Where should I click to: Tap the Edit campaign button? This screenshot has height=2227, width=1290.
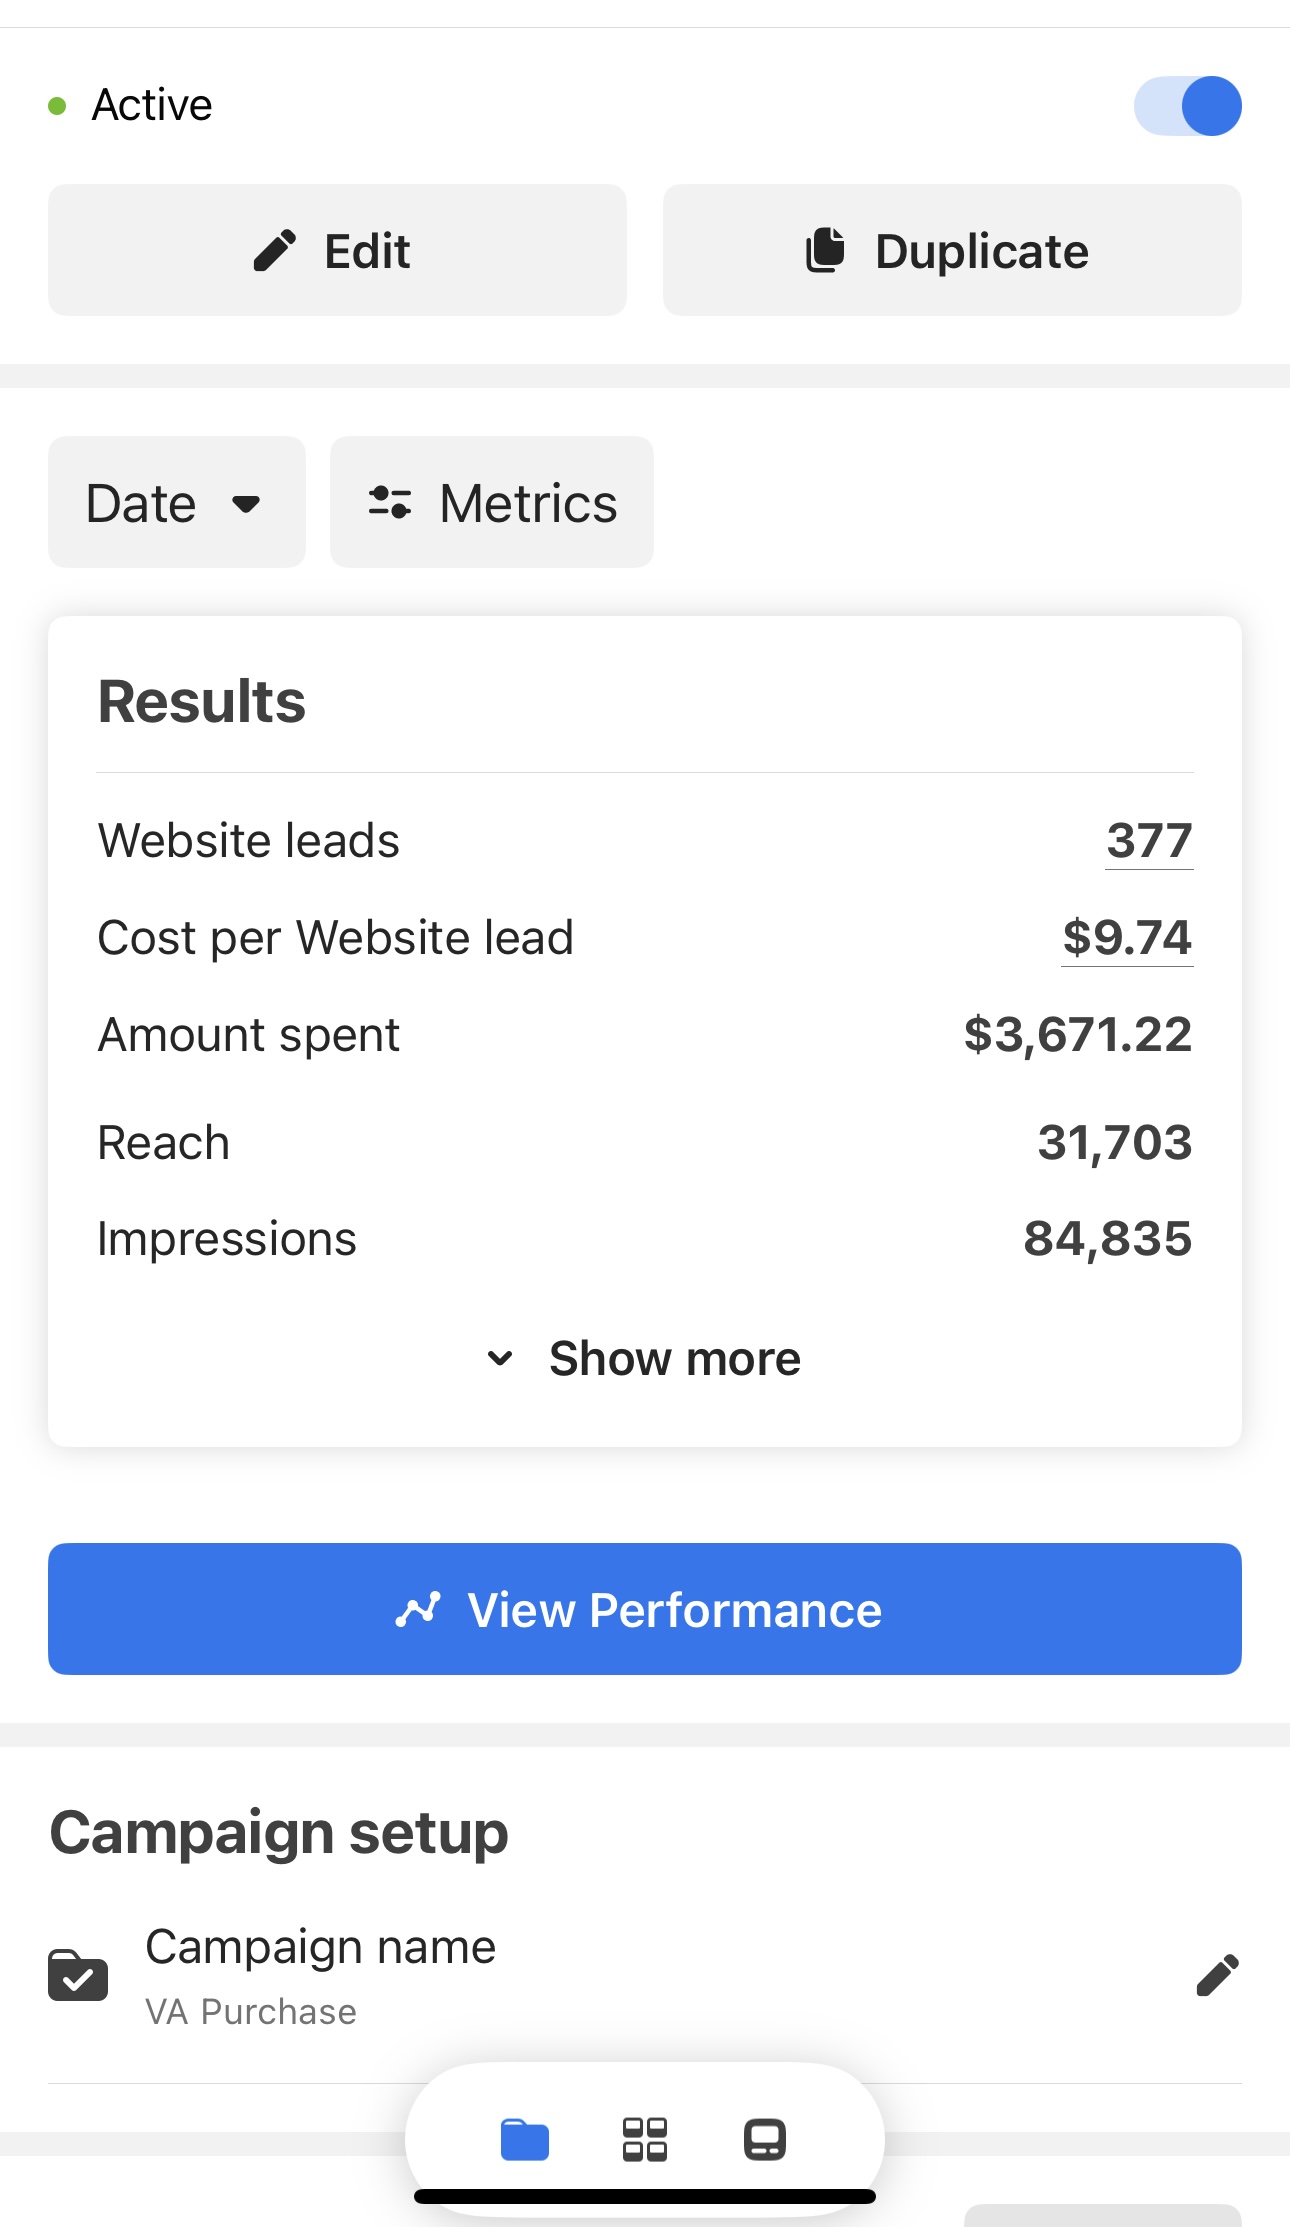click(337, 250)
